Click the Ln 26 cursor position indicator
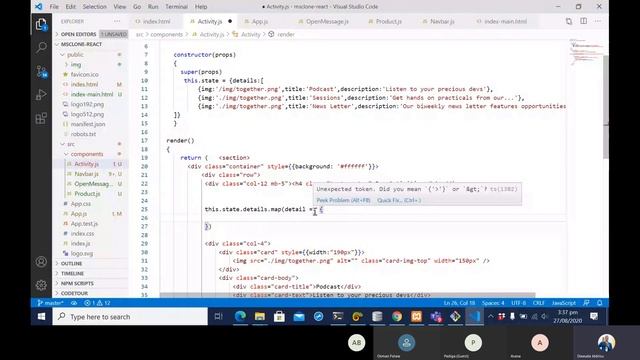The image size is (640, 360). [x=460, y=303]
